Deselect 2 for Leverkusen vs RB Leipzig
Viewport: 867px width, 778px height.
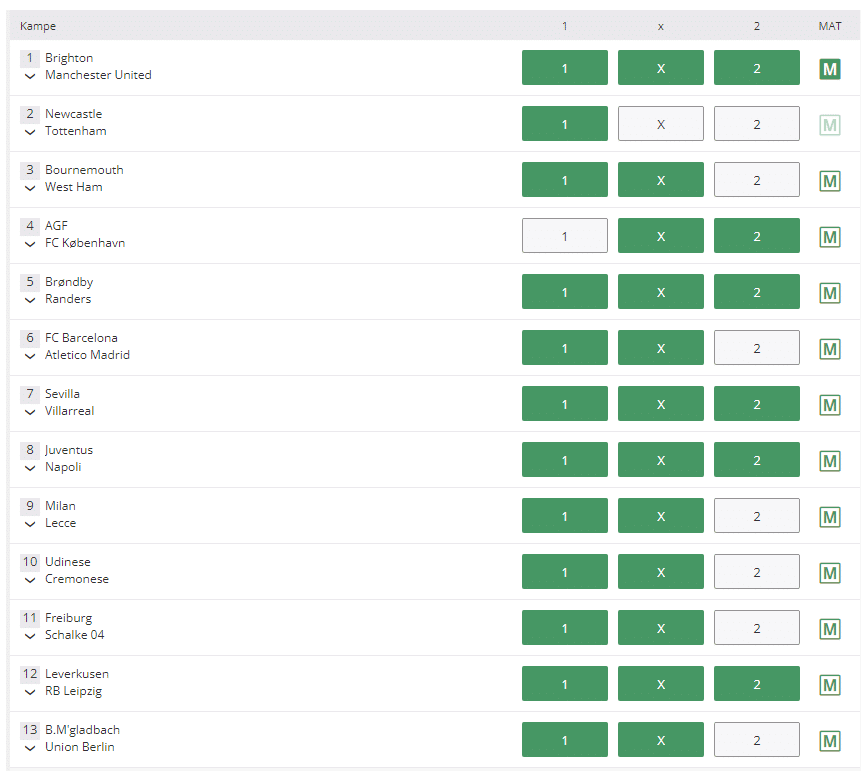(756, 683)
